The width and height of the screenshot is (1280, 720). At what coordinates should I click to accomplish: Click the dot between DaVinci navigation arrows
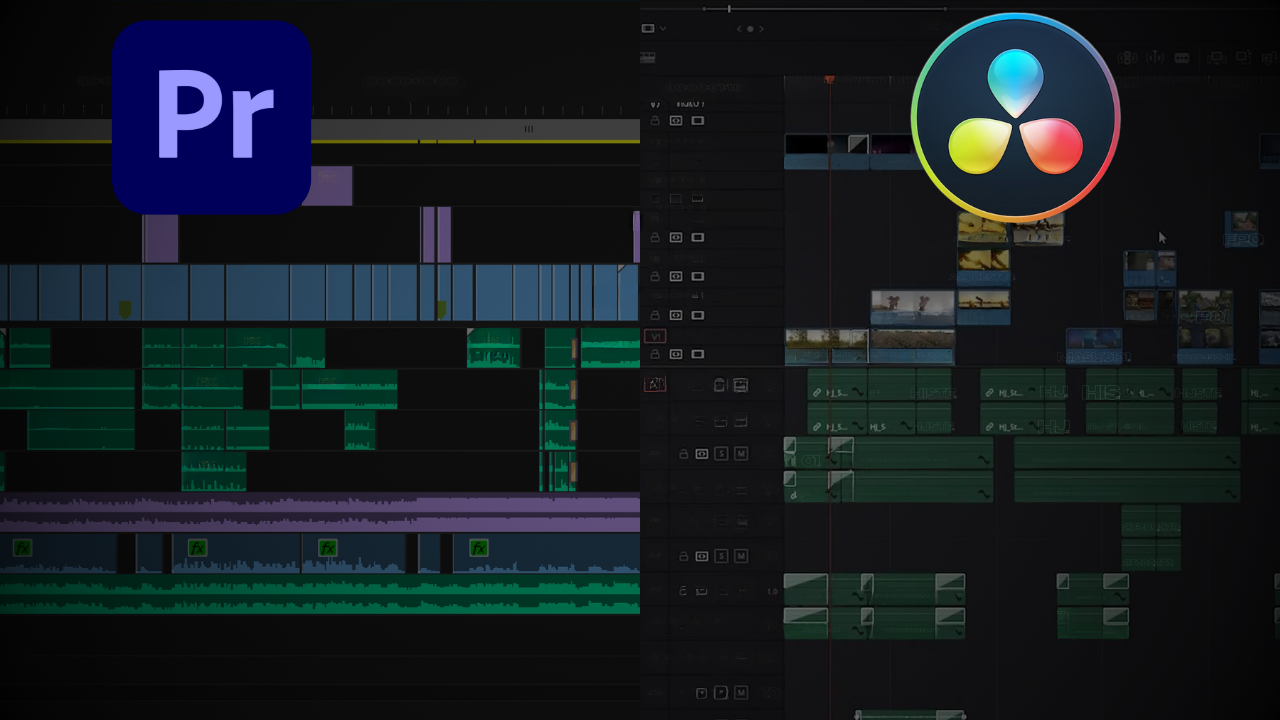click(751, 29)
